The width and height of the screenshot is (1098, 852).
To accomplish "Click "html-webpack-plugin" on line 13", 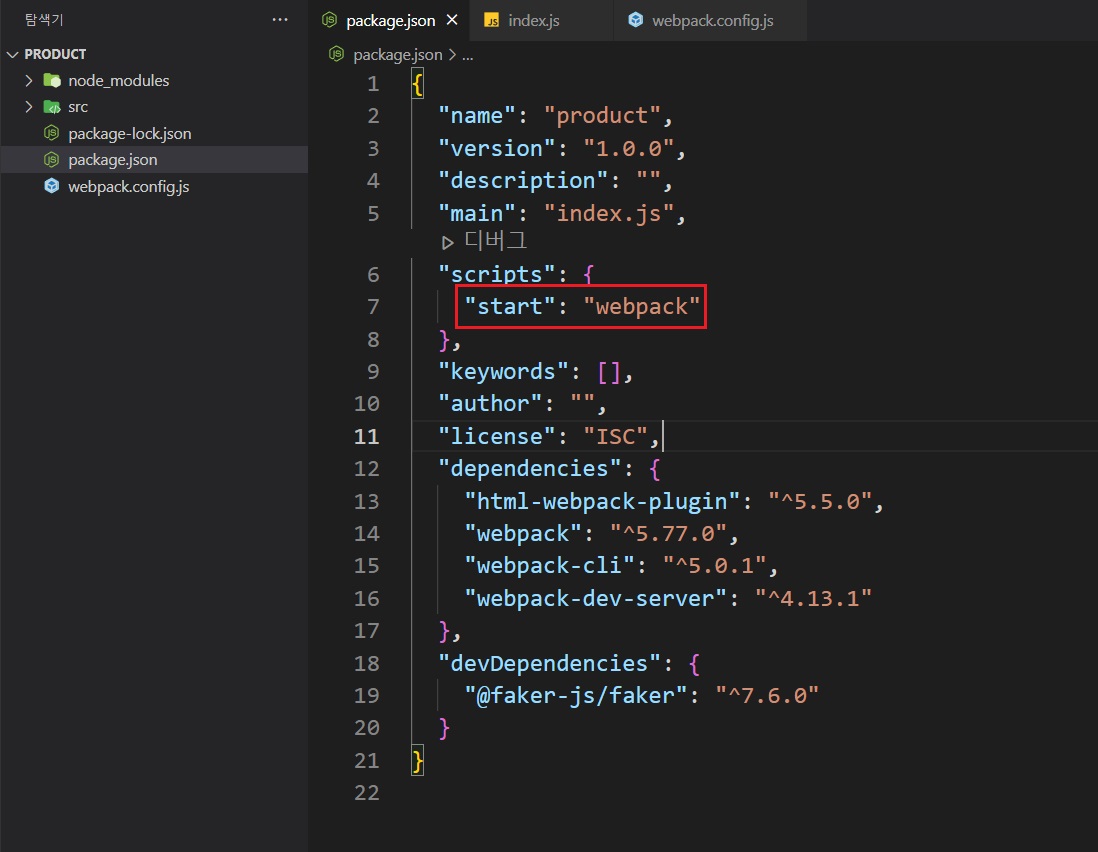I will [x=602, y=501].
